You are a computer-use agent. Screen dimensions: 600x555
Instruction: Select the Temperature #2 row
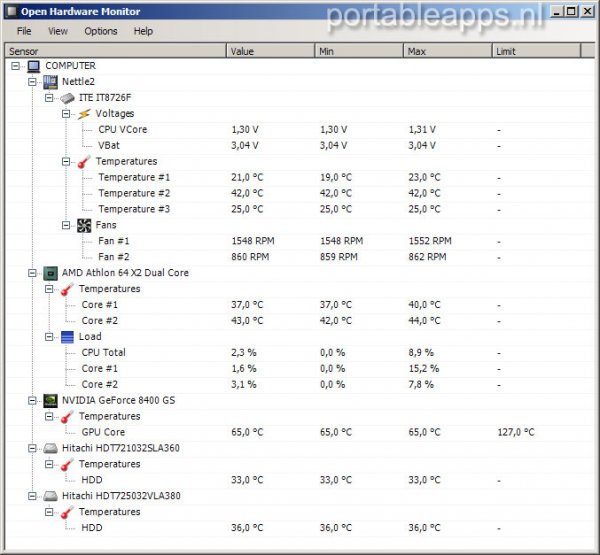coord(300,194)
